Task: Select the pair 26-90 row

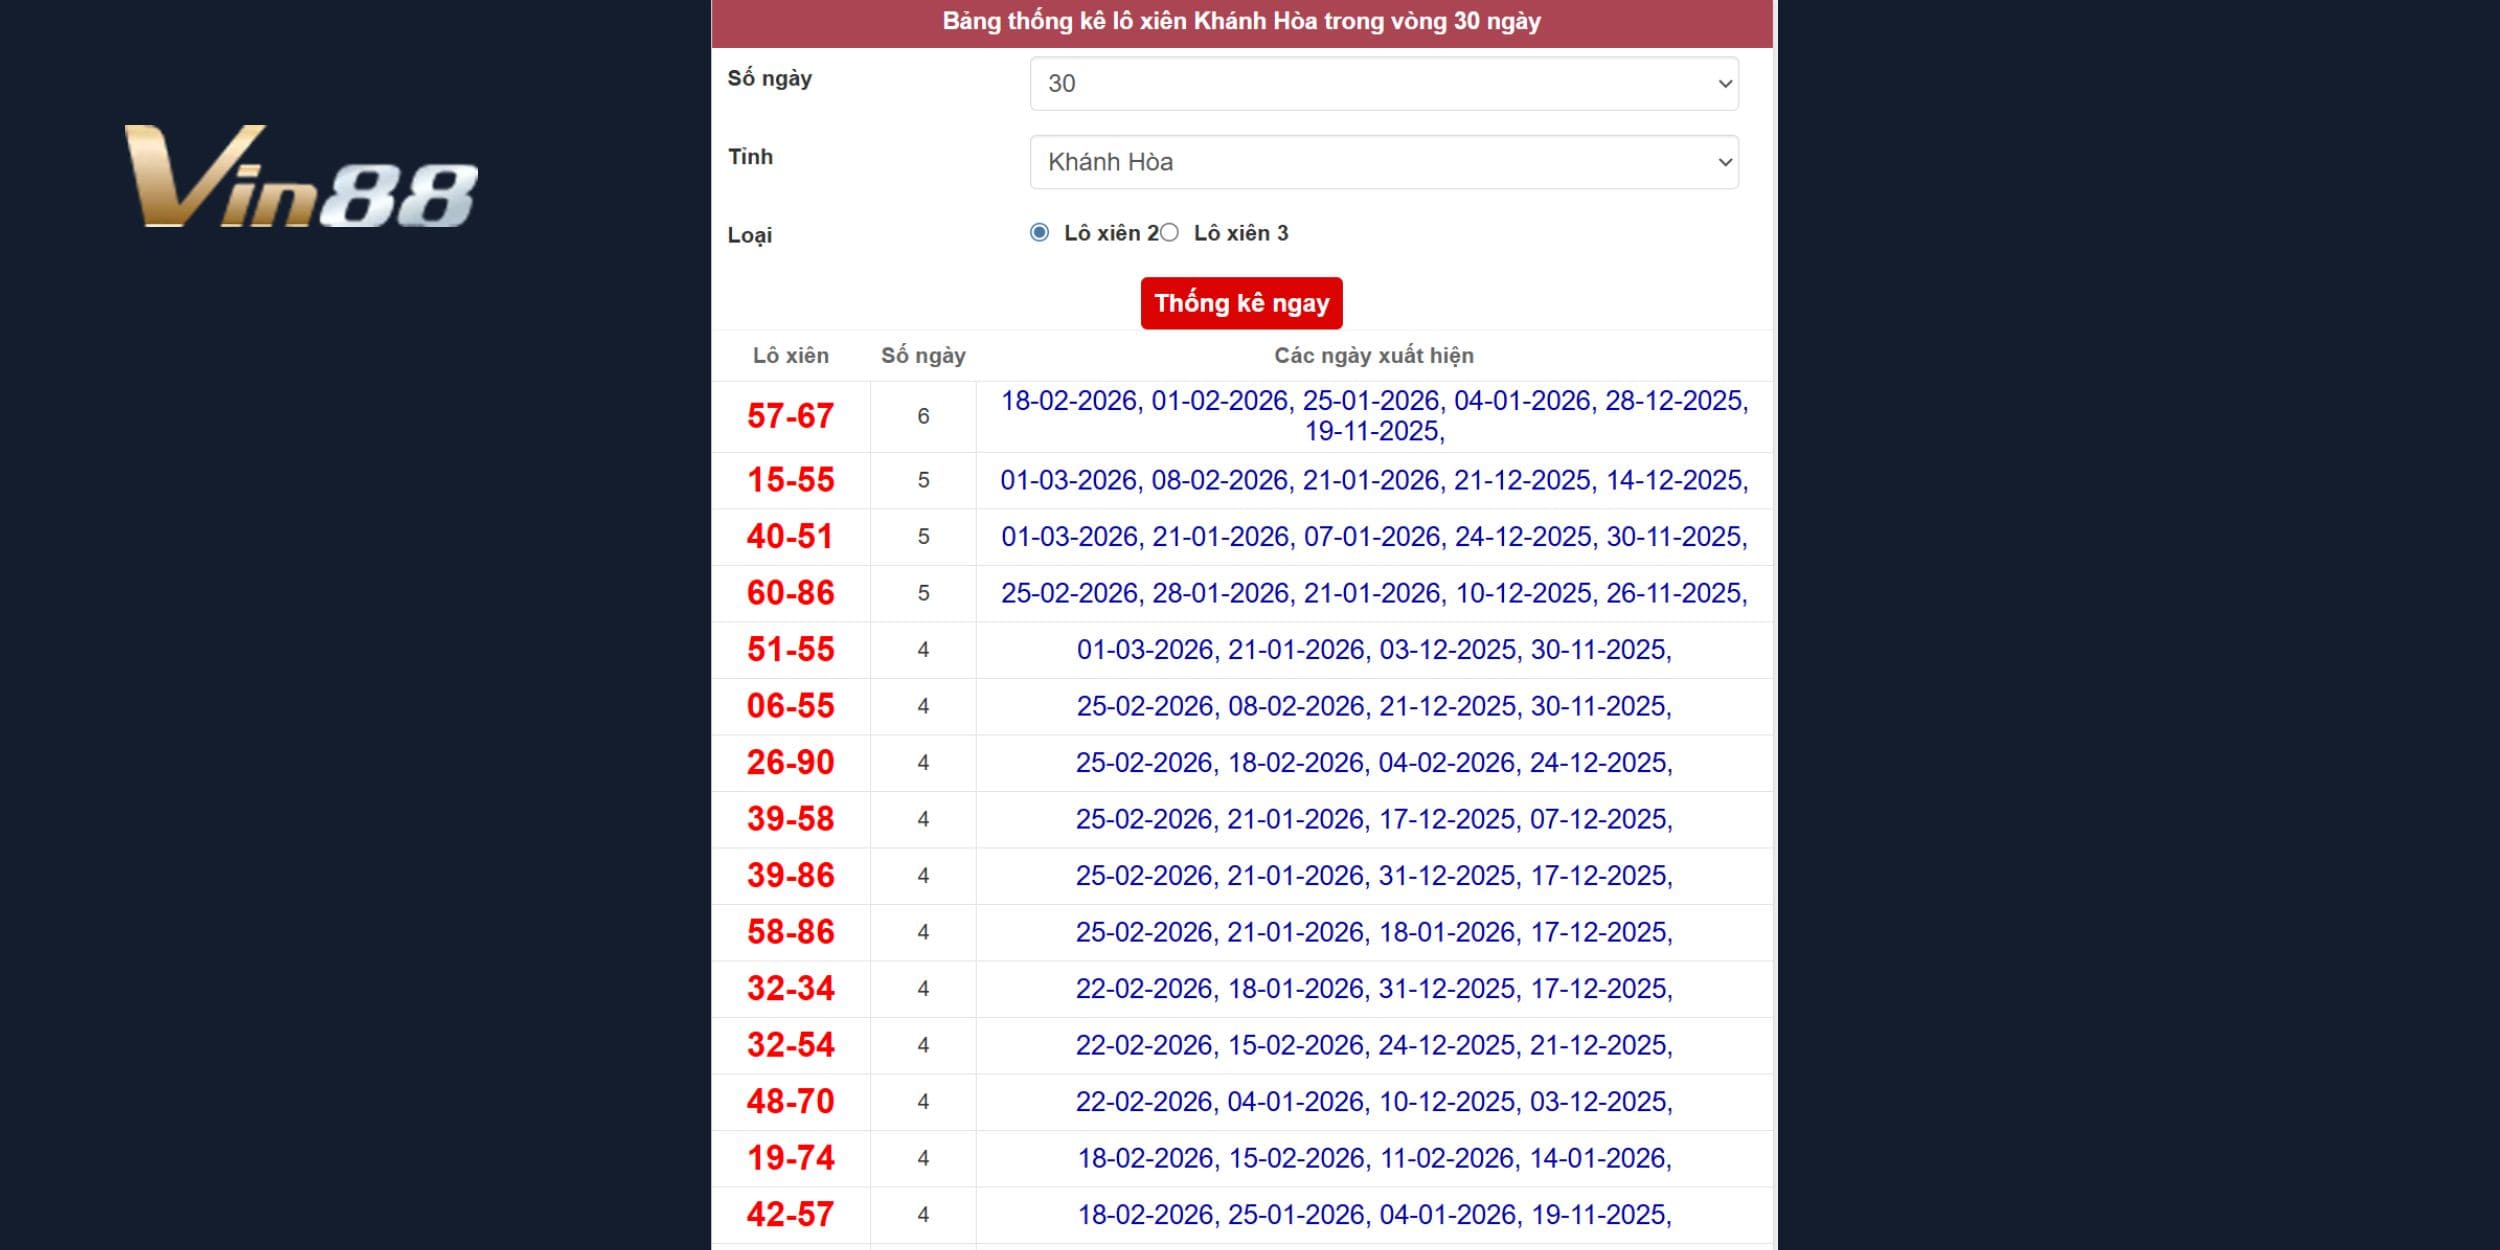Action: 791,762
